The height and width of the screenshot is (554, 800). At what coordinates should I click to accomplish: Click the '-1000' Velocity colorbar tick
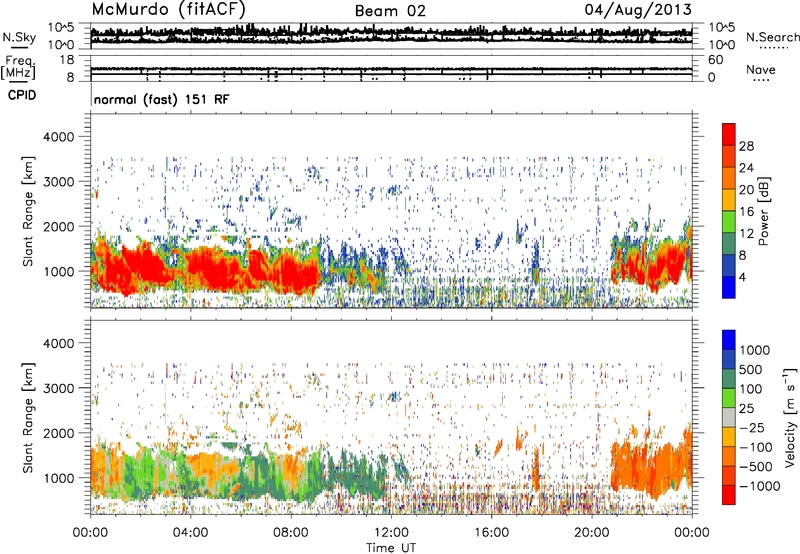tap(759, 486)
